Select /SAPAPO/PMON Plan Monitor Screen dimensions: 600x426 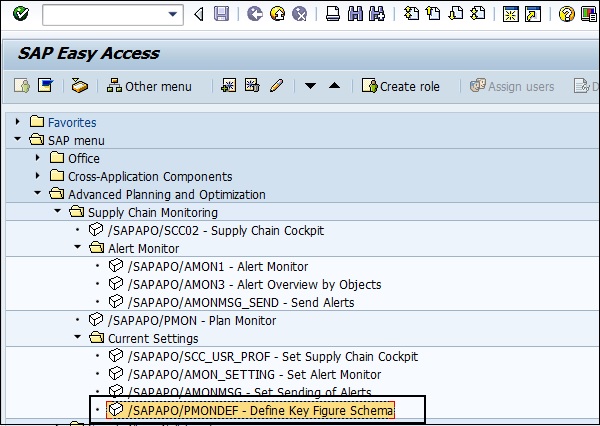[x=192, y=320]
